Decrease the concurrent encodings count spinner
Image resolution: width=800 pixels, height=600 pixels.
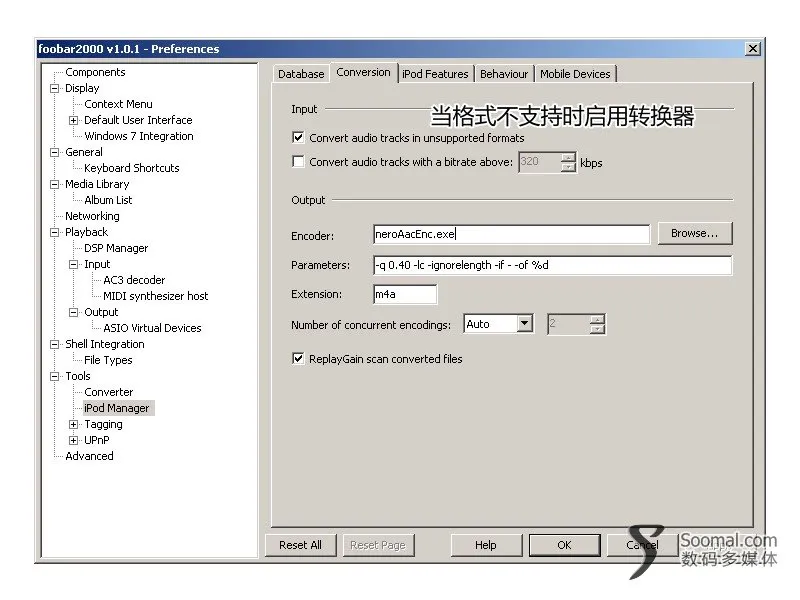pos(597,329)
